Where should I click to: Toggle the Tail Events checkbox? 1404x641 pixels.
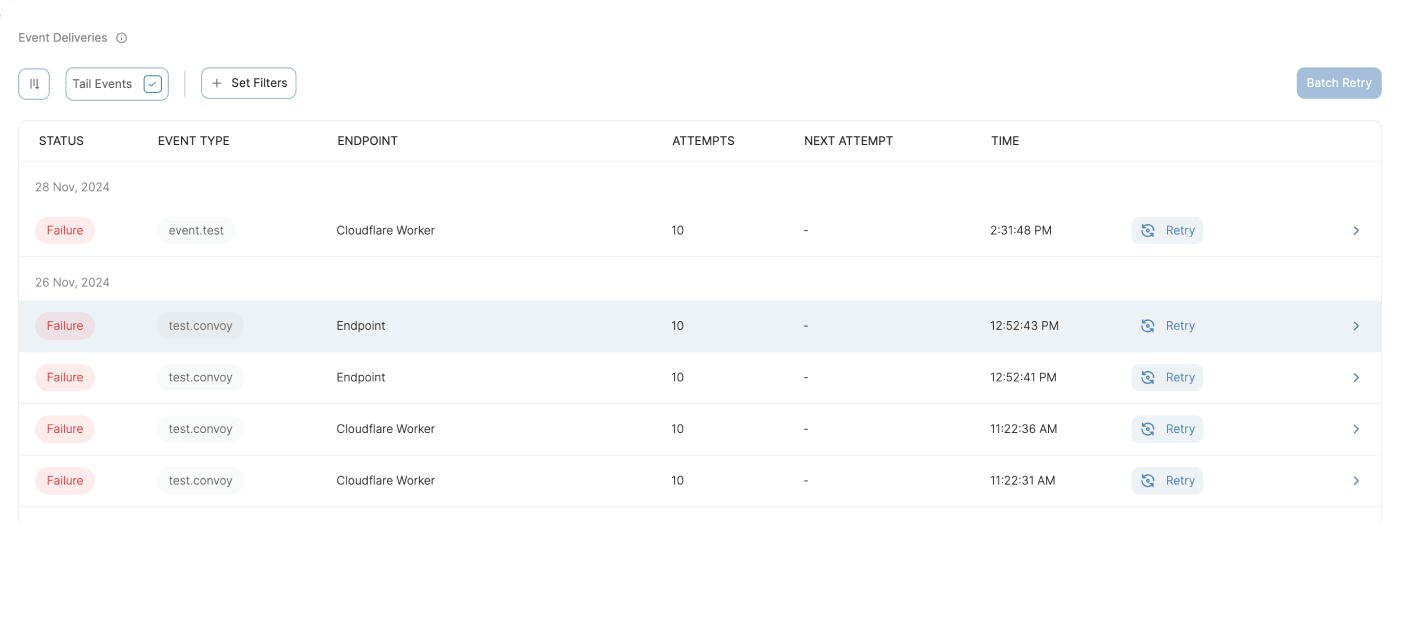coord(152,84)
